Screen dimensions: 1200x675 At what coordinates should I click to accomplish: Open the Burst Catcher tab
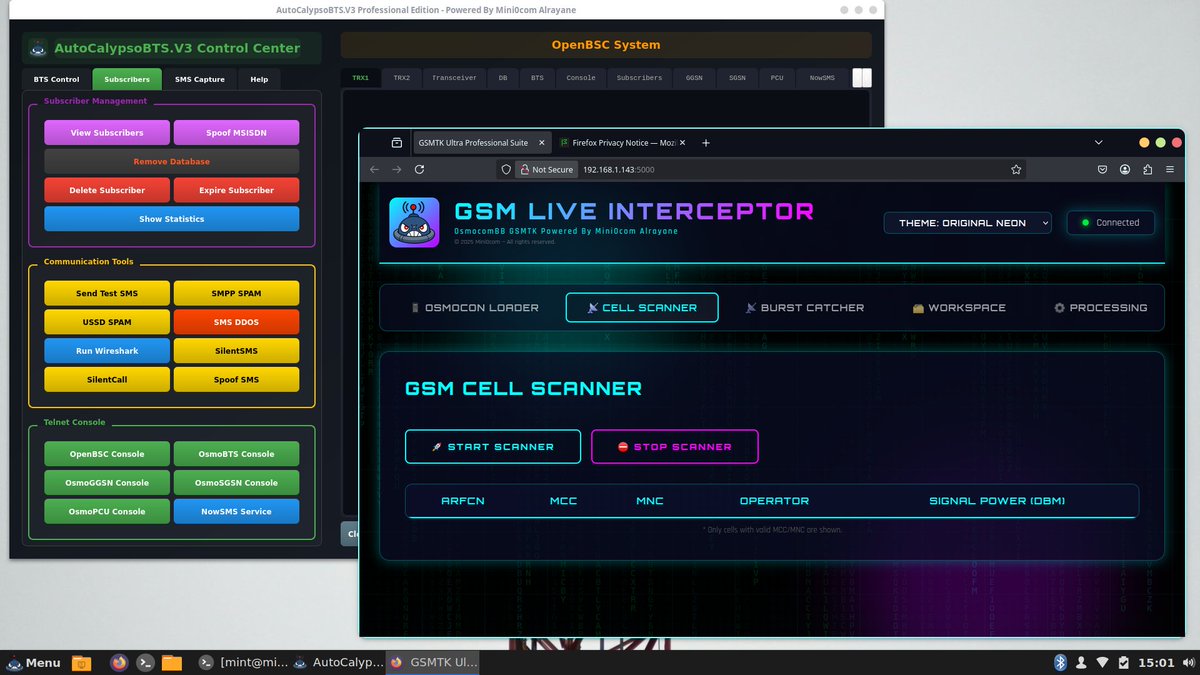click(x=804, y=308)
